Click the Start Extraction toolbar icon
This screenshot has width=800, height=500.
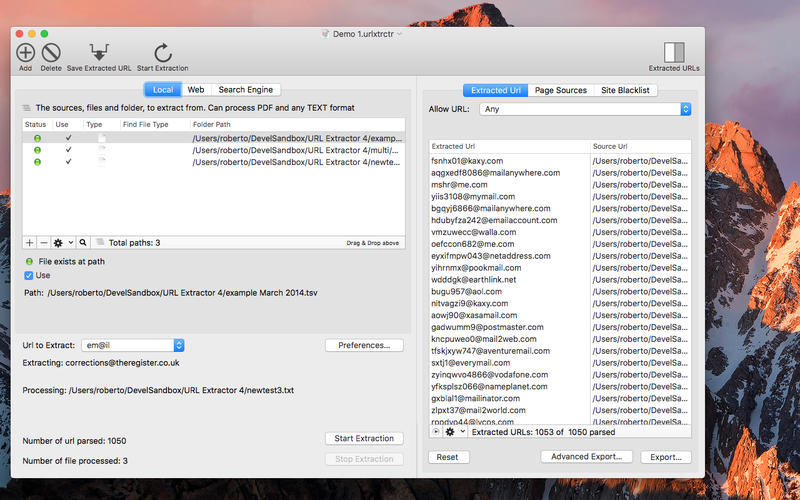[162, 53]
